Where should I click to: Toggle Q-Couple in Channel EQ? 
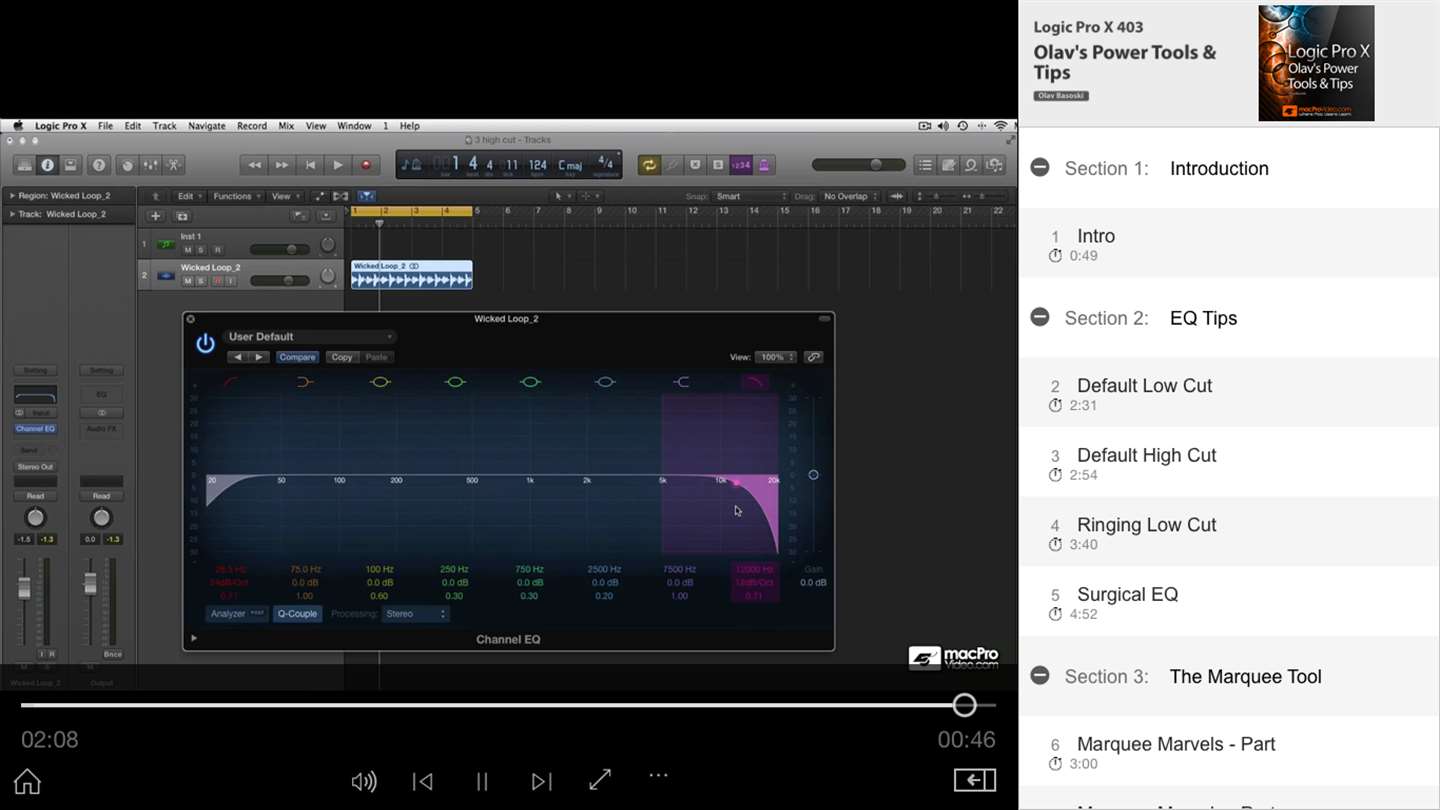(x=297, y=614)
